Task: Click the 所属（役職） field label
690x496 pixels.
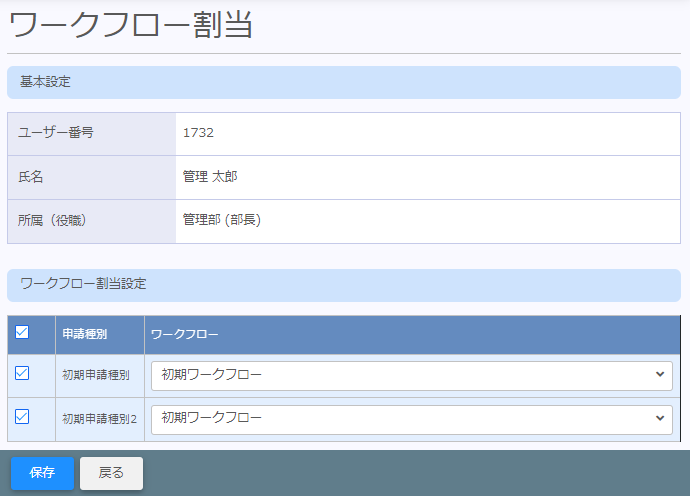Action: 53,220
